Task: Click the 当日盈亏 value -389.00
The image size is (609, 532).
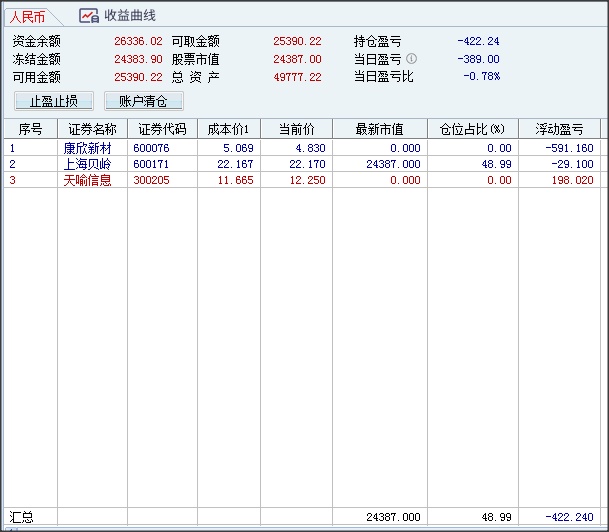Action: [478, 59]
